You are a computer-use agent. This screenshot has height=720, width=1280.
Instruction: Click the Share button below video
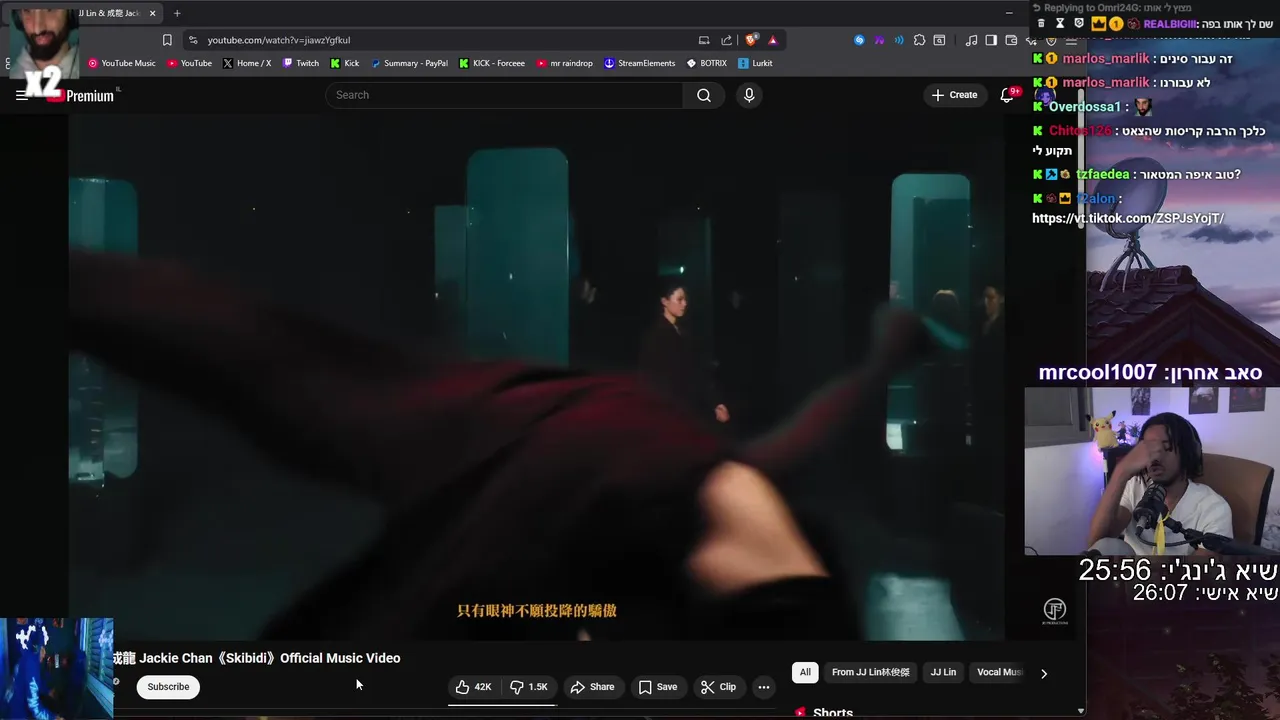click(592, 687)
